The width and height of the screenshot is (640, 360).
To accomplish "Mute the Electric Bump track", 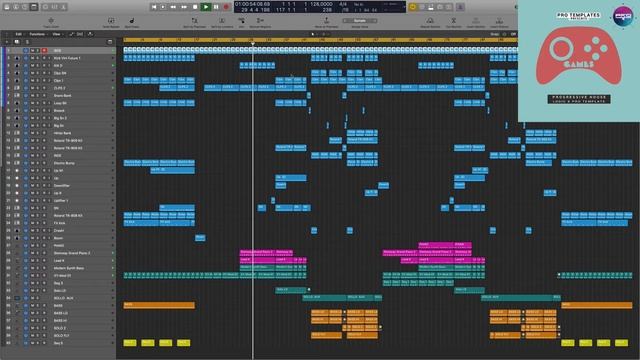I will point(33,163).
